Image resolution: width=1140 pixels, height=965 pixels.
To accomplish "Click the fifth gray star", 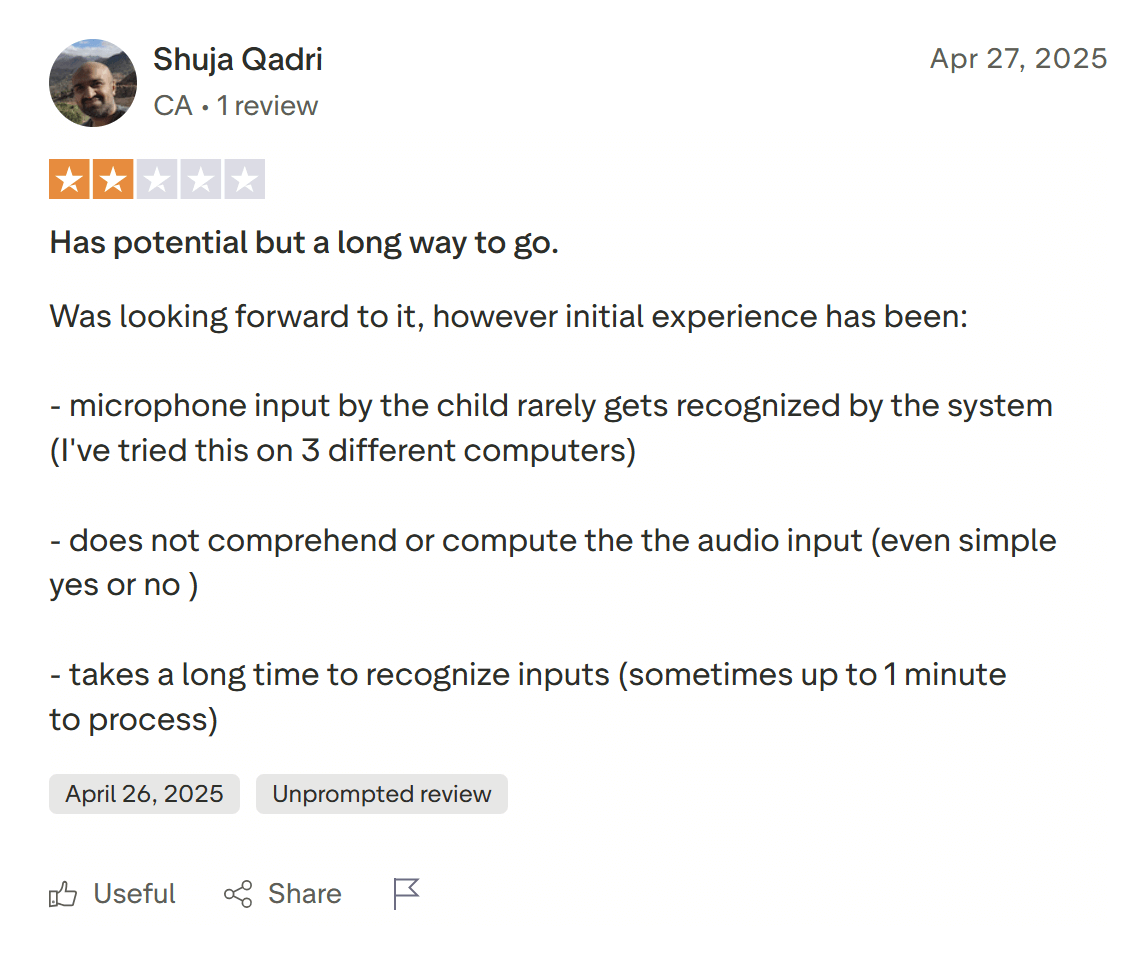I will 243,178.
